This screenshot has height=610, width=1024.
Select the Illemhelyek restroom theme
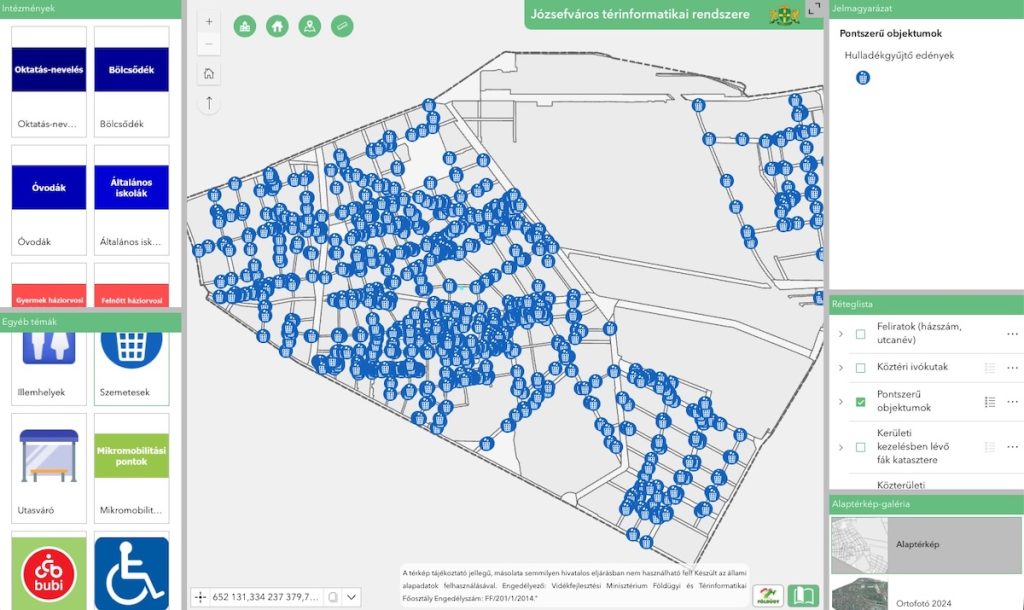coord(49,368)
